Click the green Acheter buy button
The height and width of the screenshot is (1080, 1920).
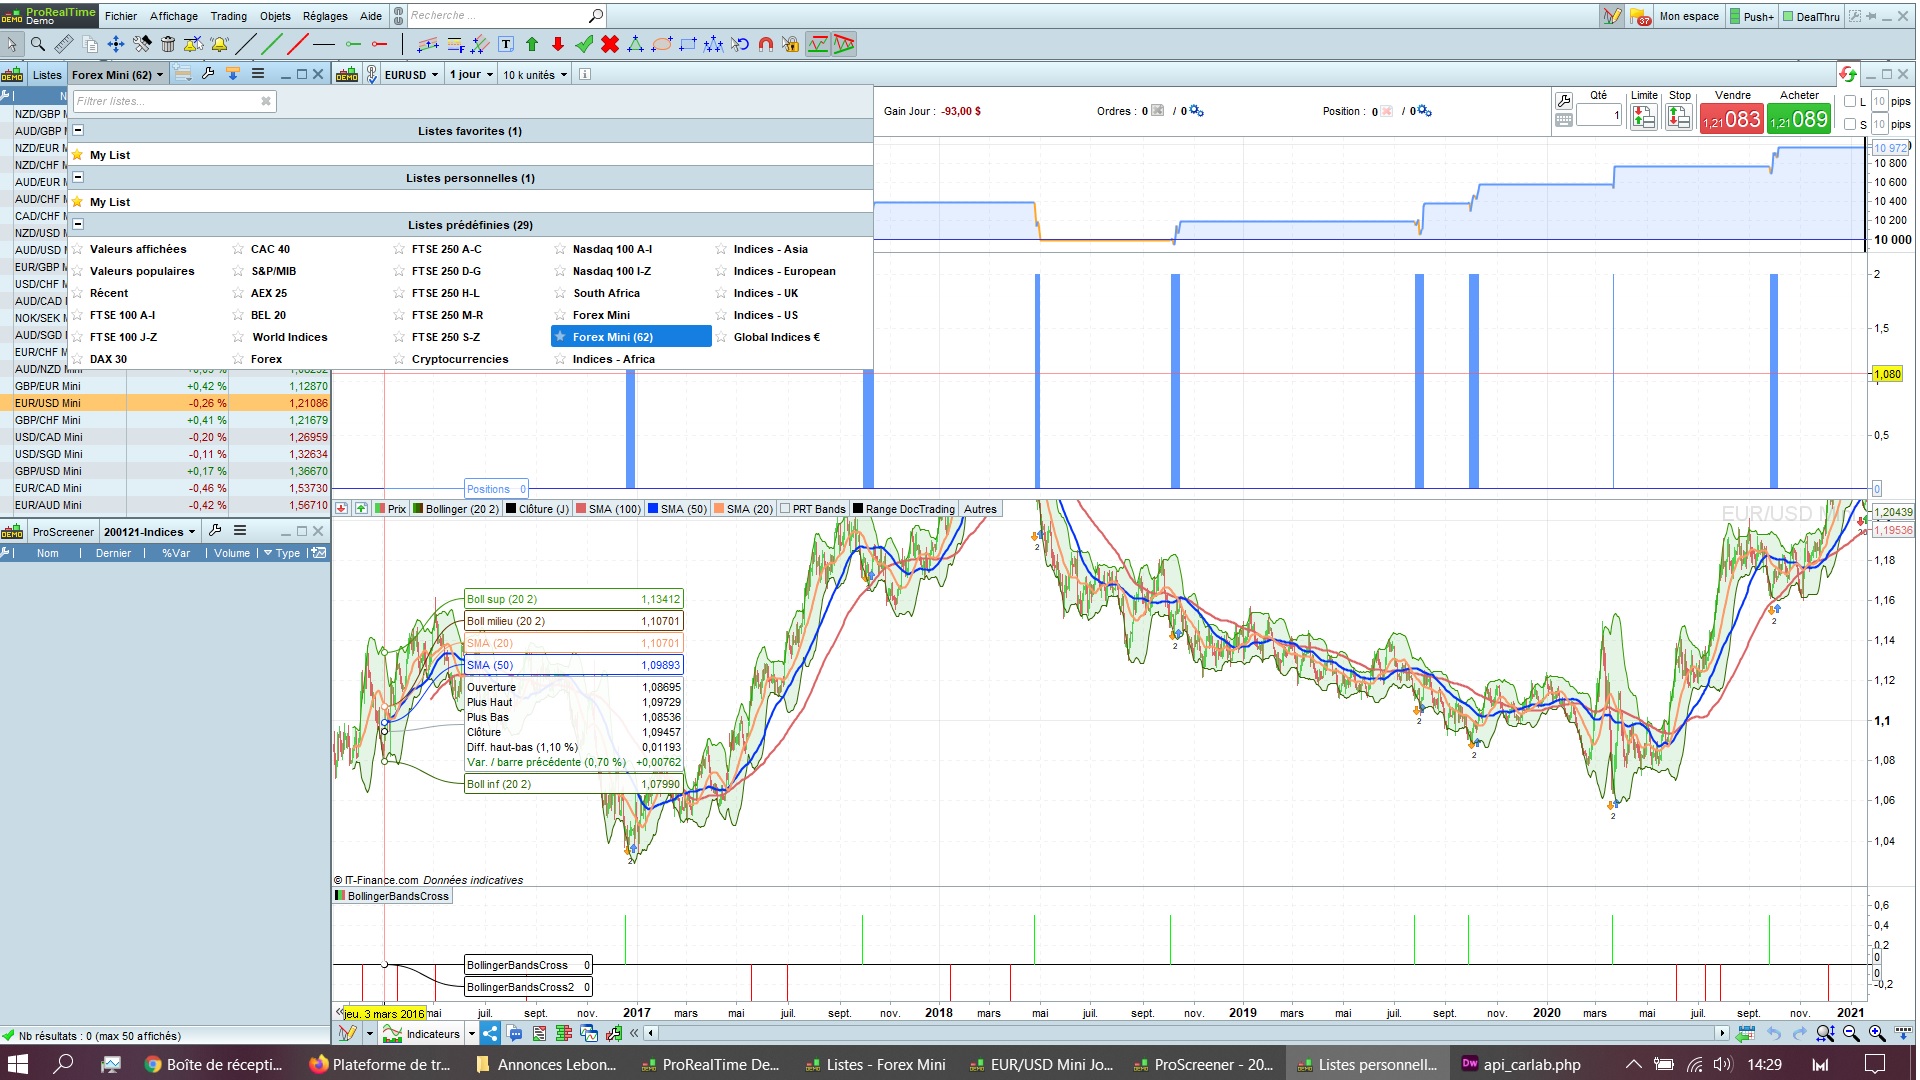tap(1799, 120)
